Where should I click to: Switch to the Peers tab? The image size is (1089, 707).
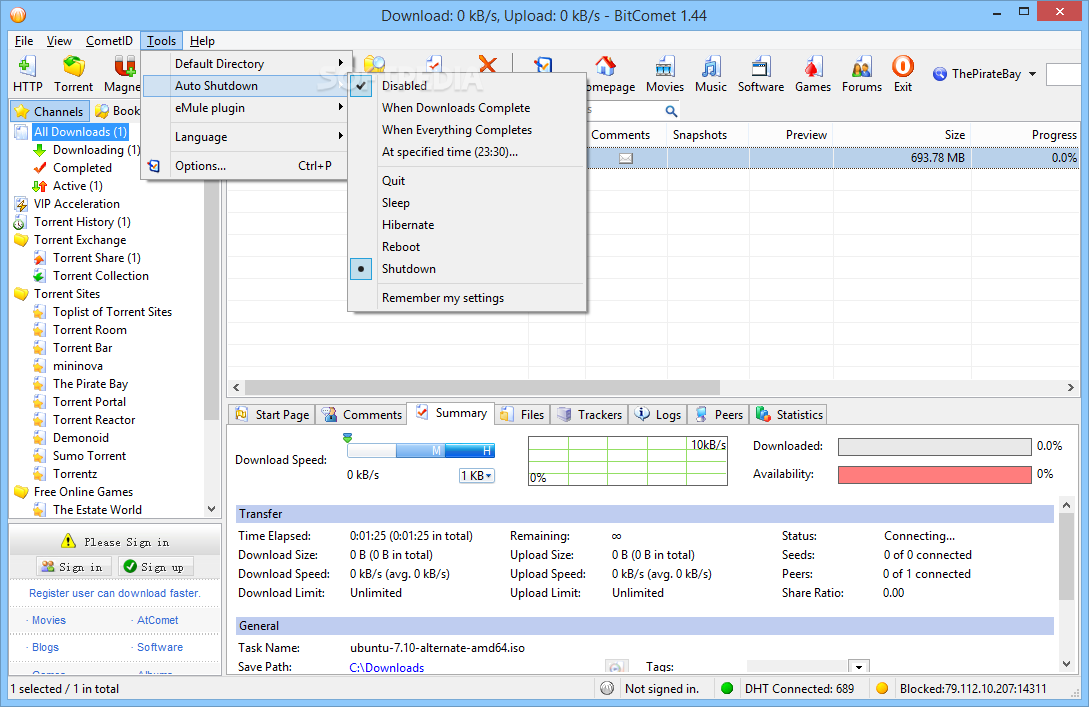720,415
